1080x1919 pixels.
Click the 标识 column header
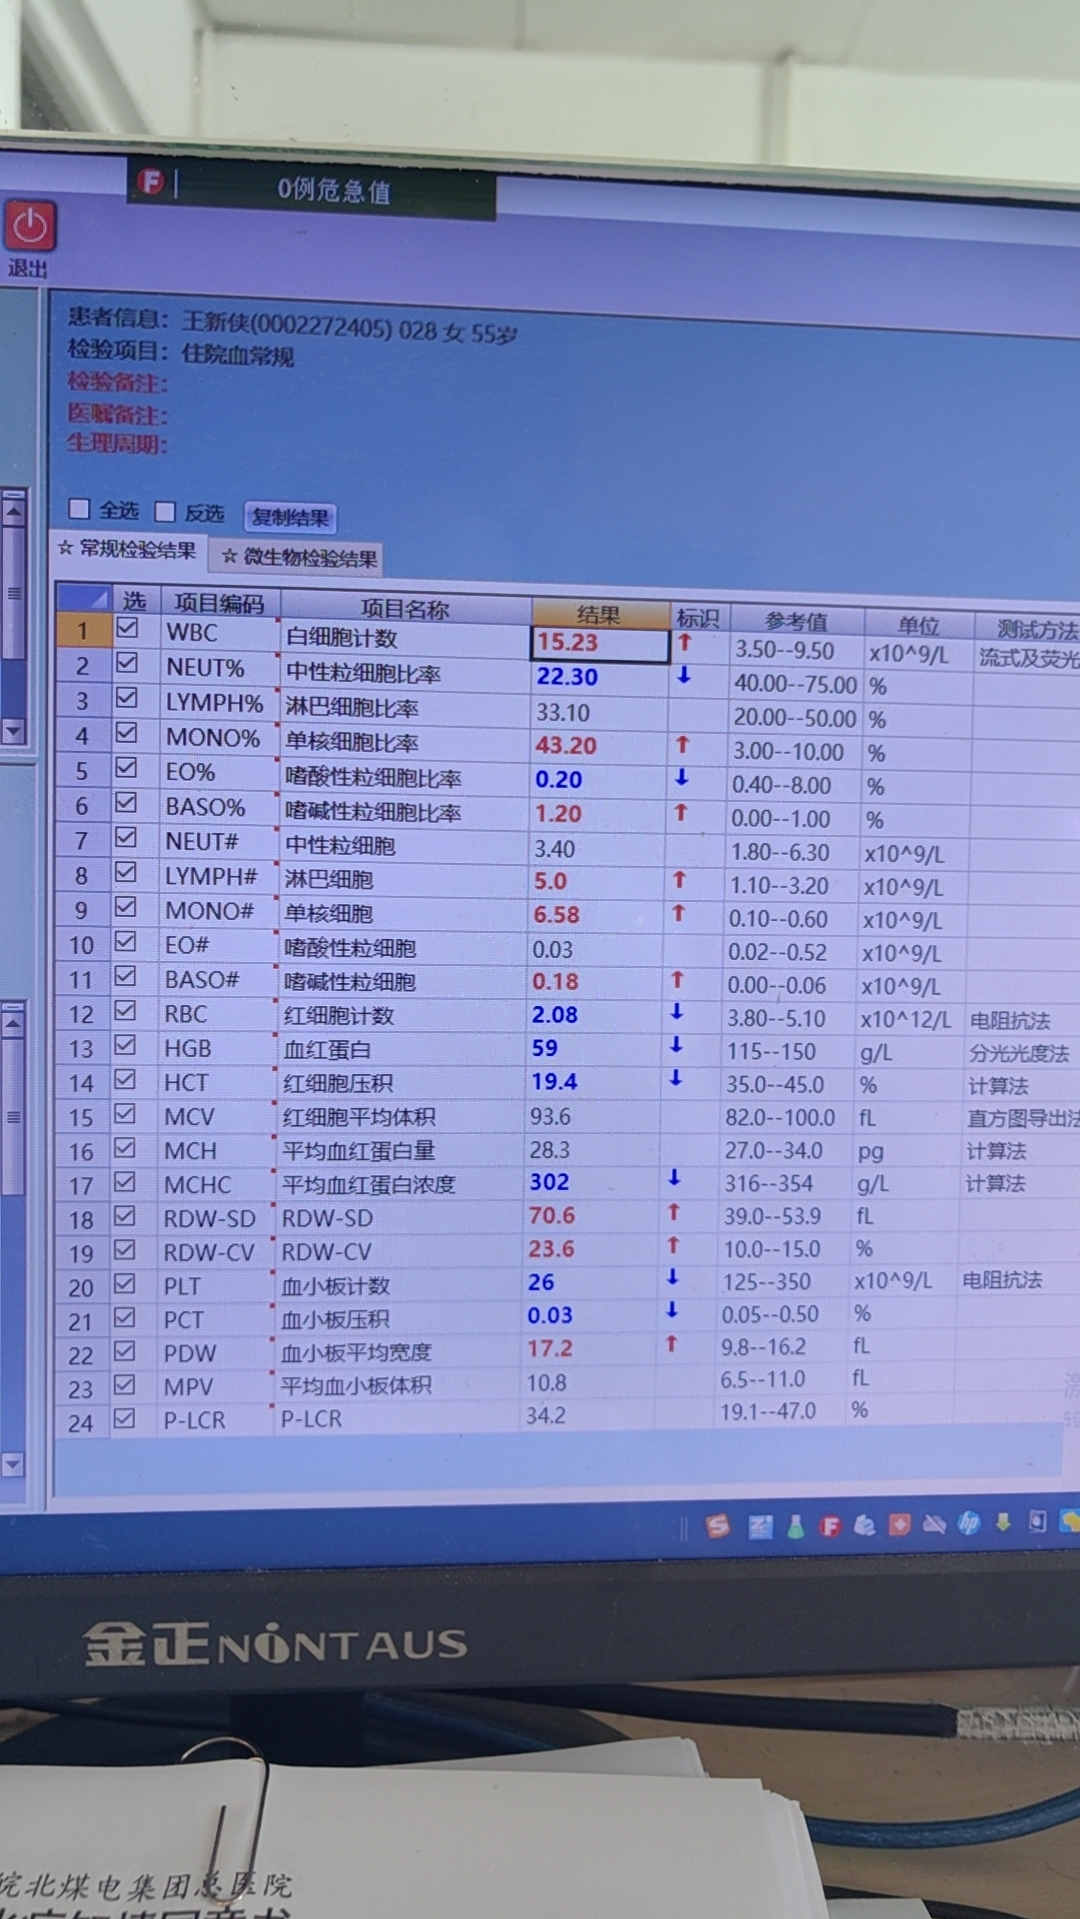point(698,617)
